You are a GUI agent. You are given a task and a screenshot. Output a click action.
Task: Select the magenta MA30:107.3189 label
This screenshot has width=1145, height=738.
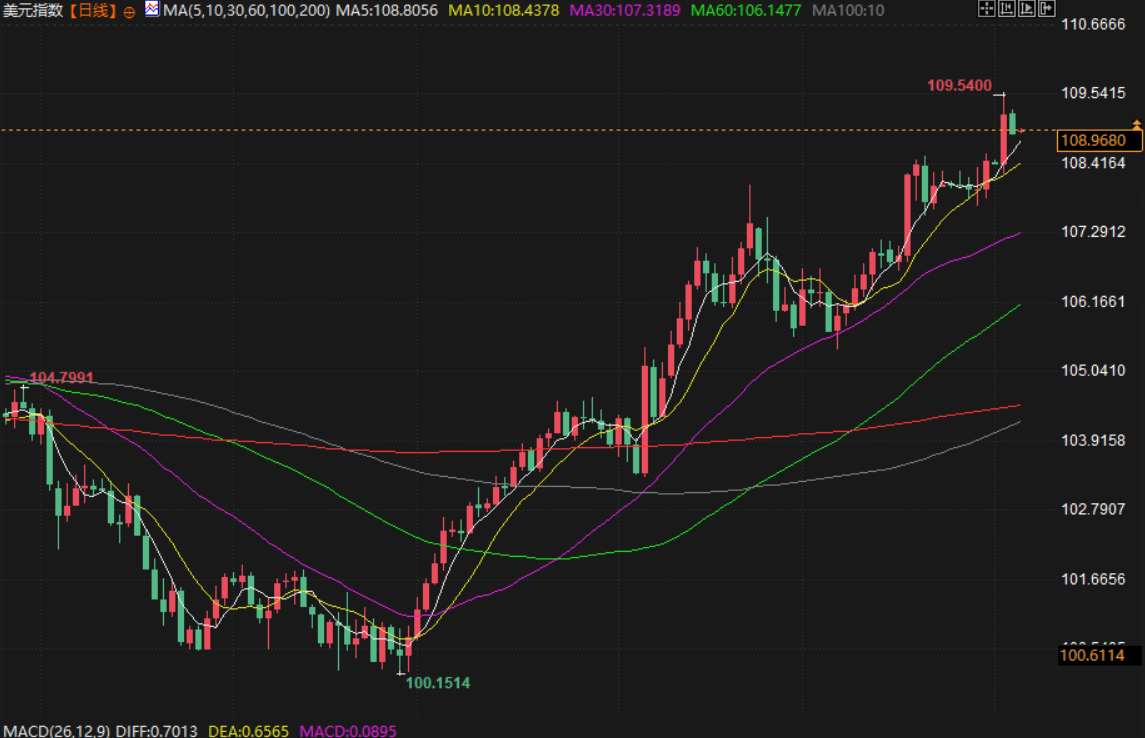coord(624,11)
